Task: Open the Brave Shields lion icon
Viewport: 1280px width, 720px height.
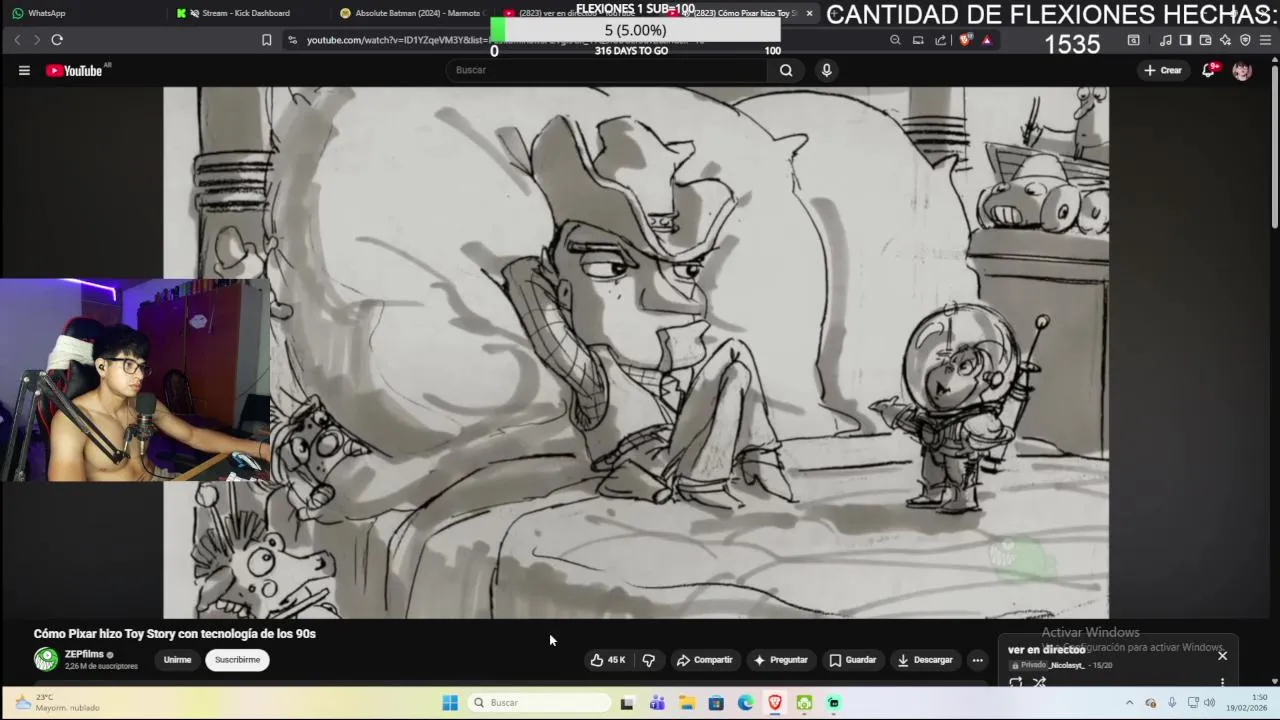Action: click(x=965, y=40)
